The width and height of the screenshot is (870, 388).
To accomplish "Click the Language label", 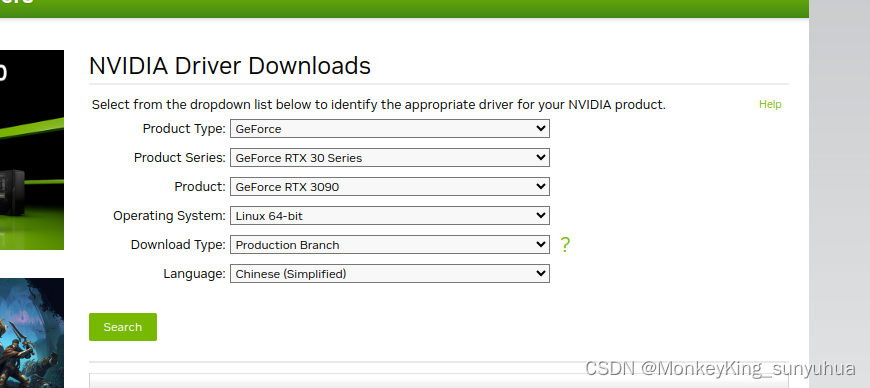I will point(194,274).
